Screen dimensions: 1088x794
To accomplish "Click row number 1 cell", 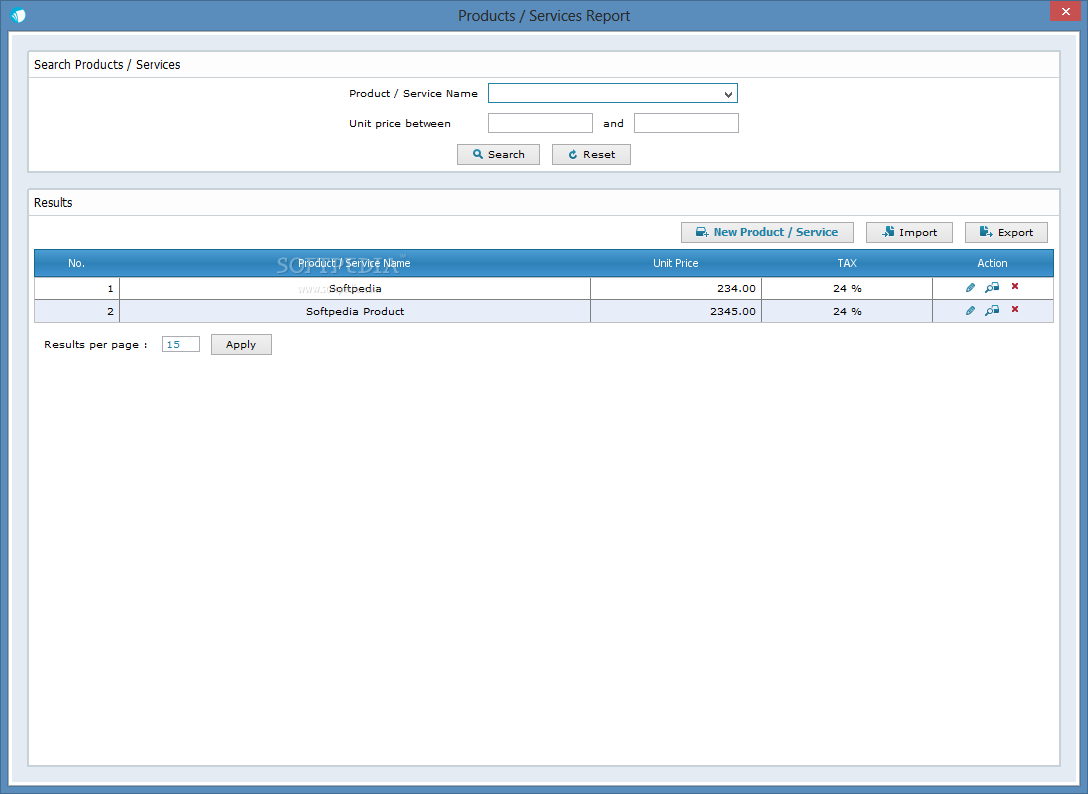I will pyautogui.click(x=77, y=288).
